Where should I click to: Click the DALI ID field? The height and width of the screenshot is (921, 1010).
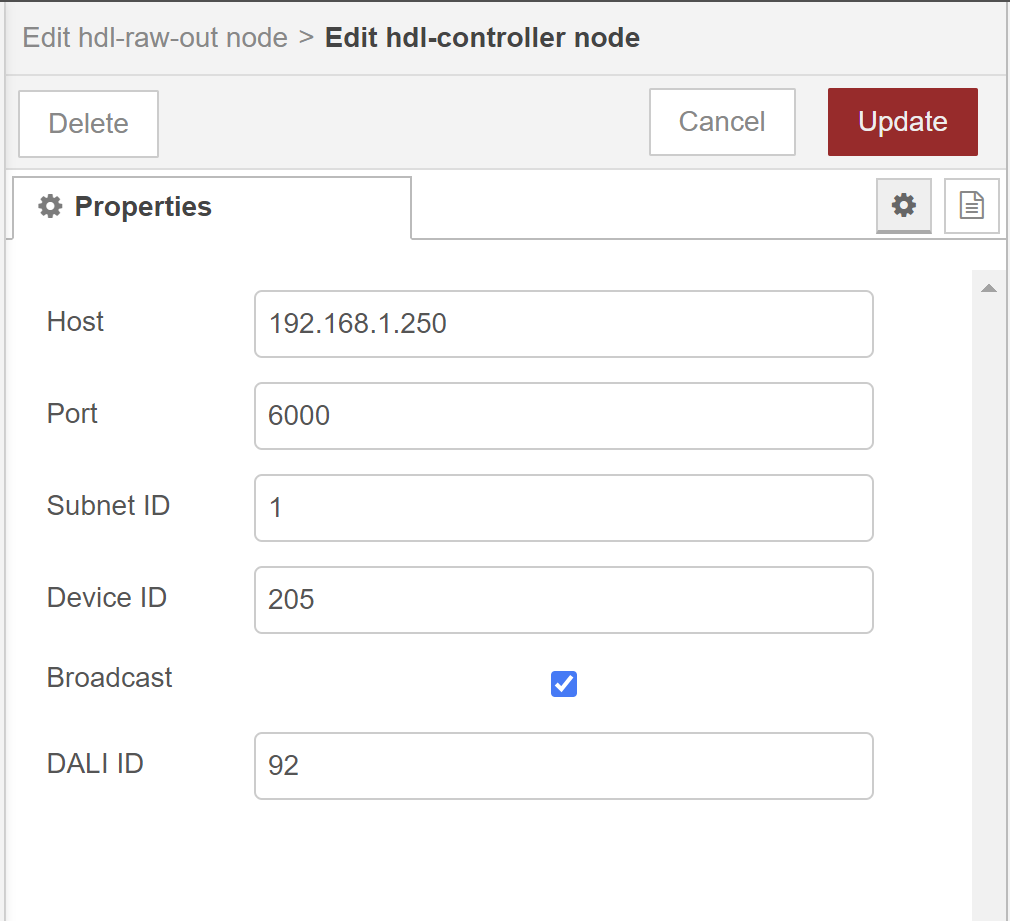563,765
